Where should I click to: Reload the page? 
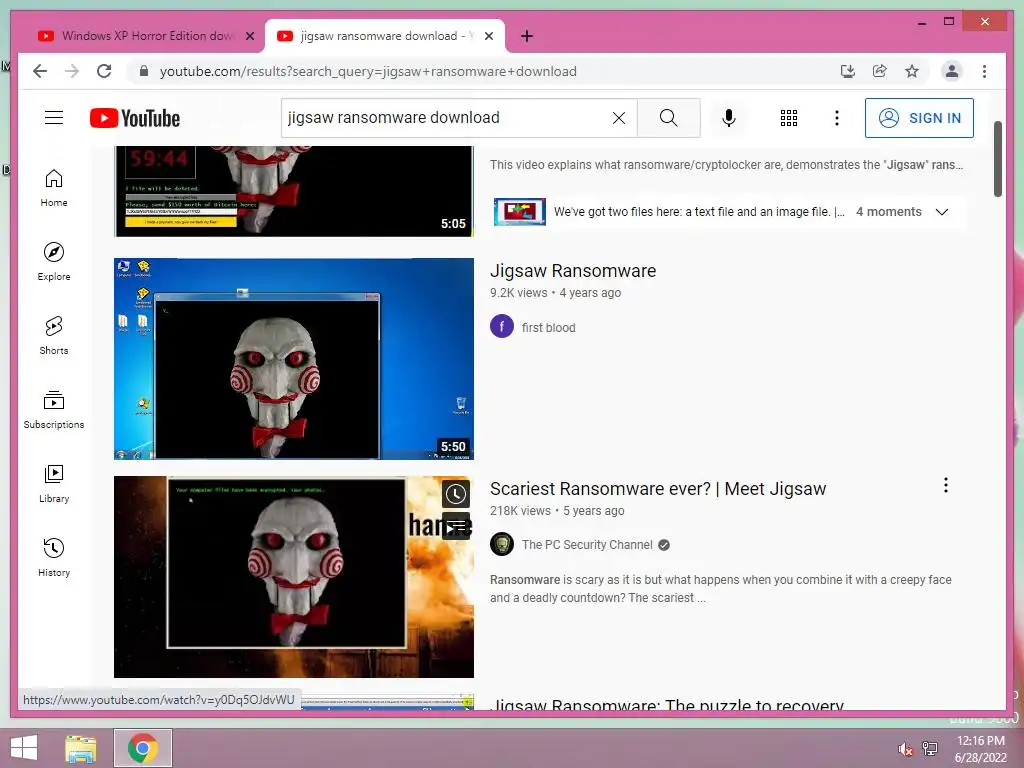[x=104, y=71]
